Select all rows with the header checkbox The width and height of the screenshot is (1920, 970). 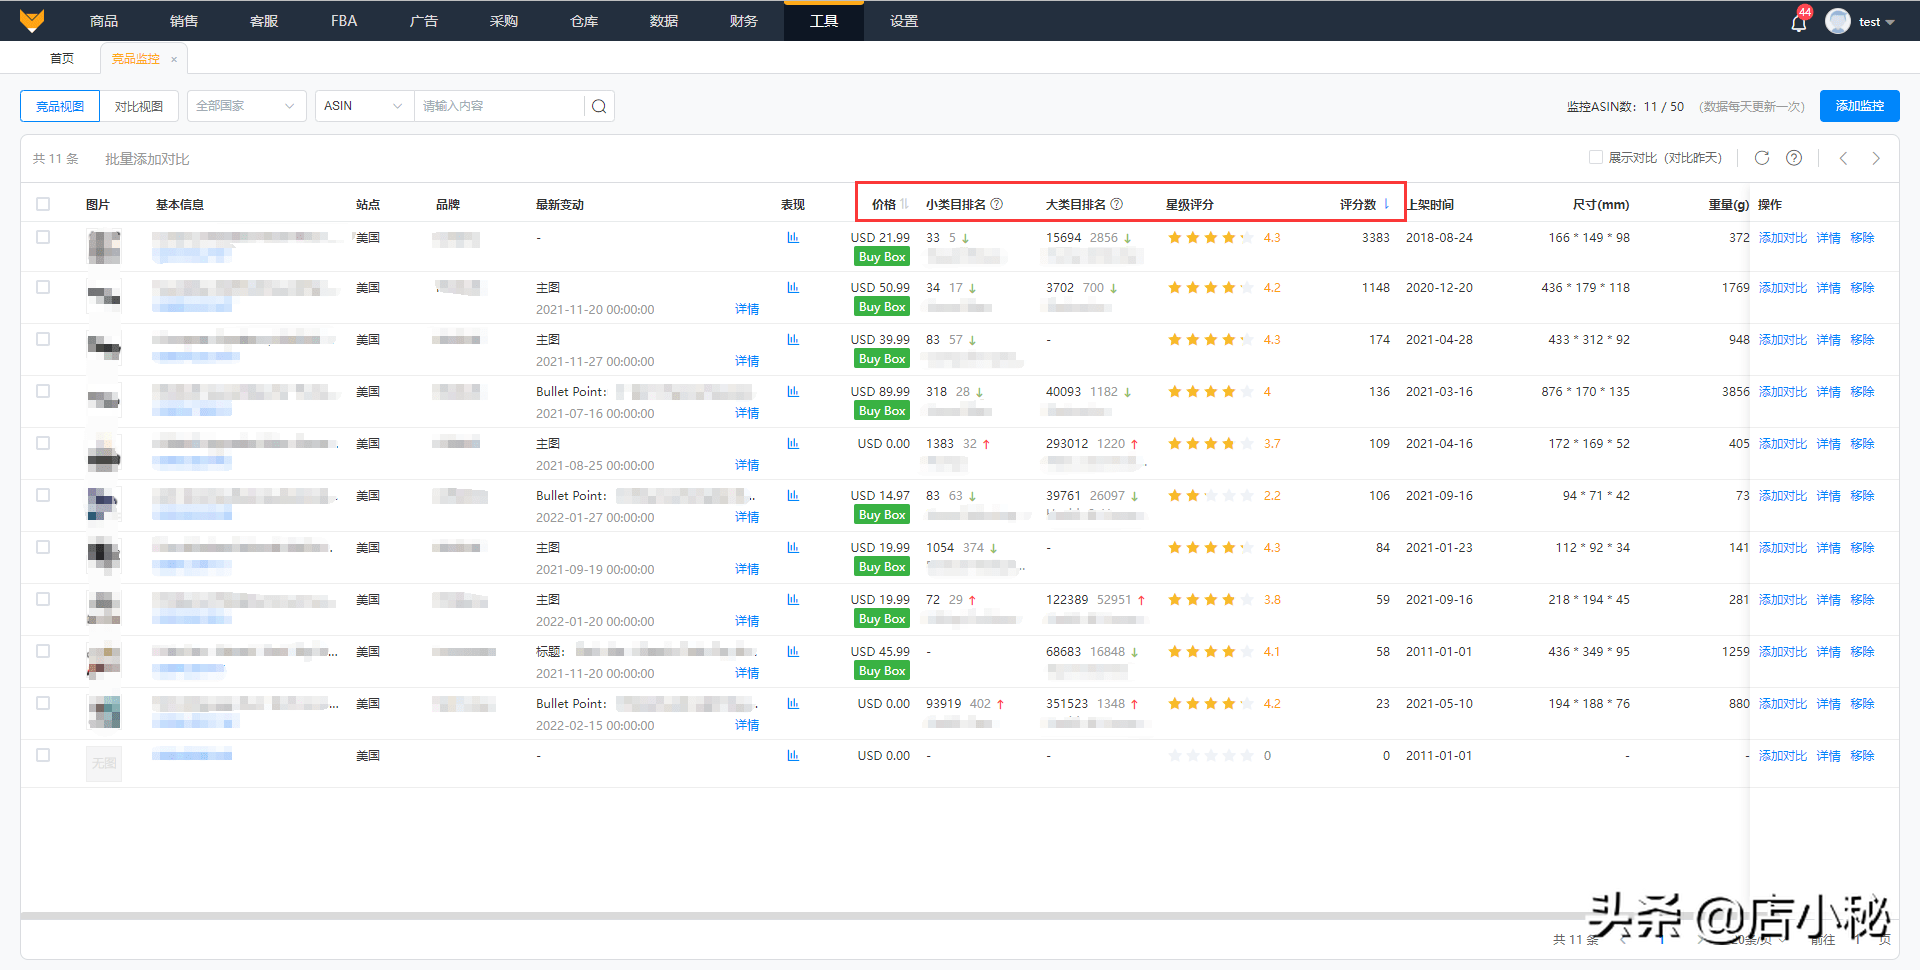[42, 203]
